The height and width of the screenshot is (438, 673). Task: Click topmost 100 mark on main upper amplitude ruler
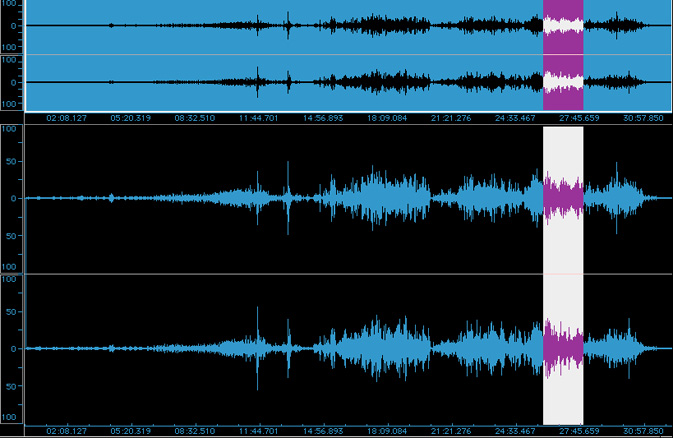click(9, 130)
